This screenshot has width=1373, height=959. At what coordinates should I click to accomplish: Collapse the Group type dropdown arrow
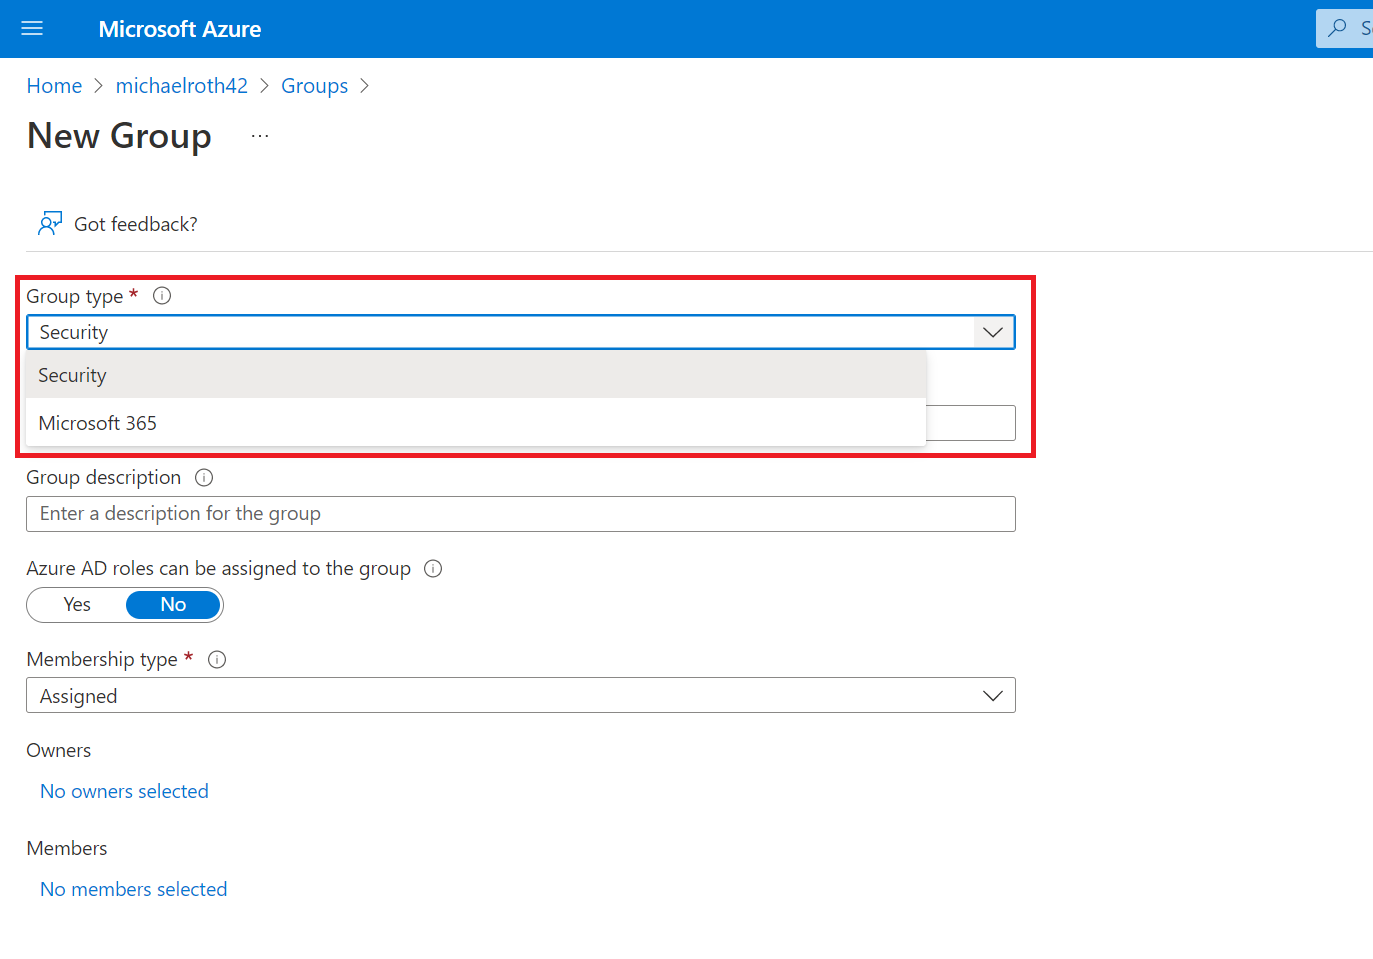pos(993,333)
